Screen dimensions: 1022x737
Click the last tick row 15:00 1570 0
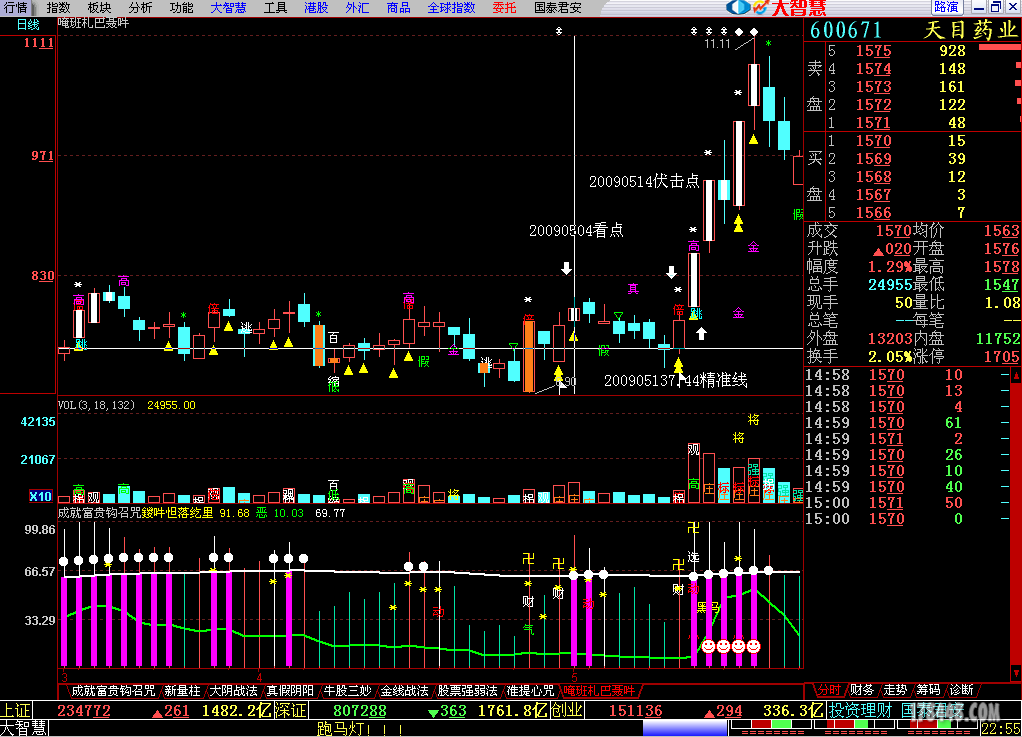click(x=907, y=519)
